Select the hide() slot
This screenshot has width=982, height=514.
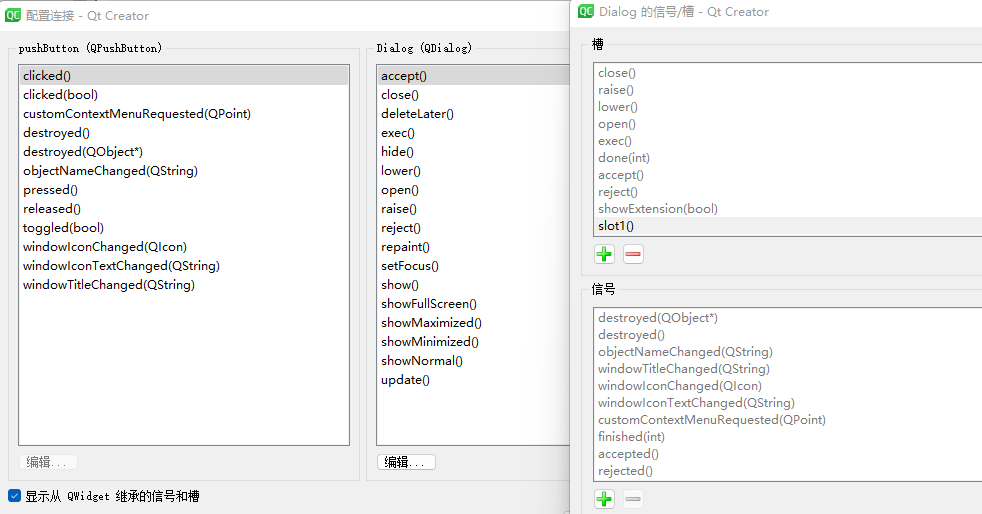473,152
